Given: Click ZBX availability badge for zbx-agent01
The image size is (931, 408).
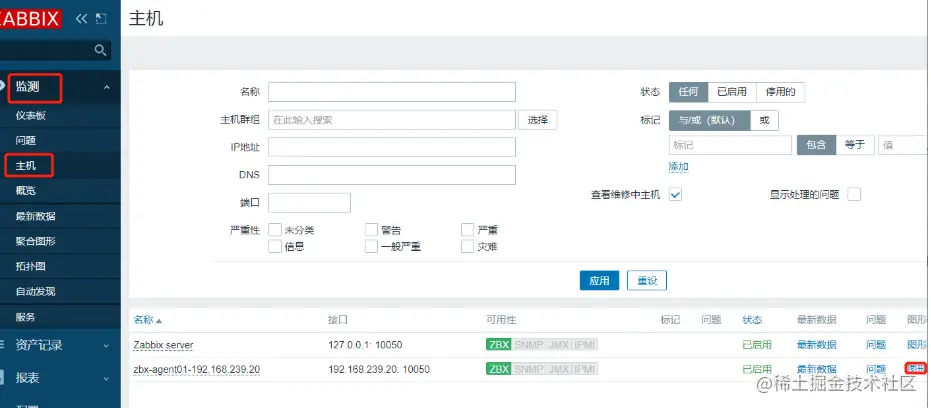Looking at the screenshot, I should click(x=499, y=369).
